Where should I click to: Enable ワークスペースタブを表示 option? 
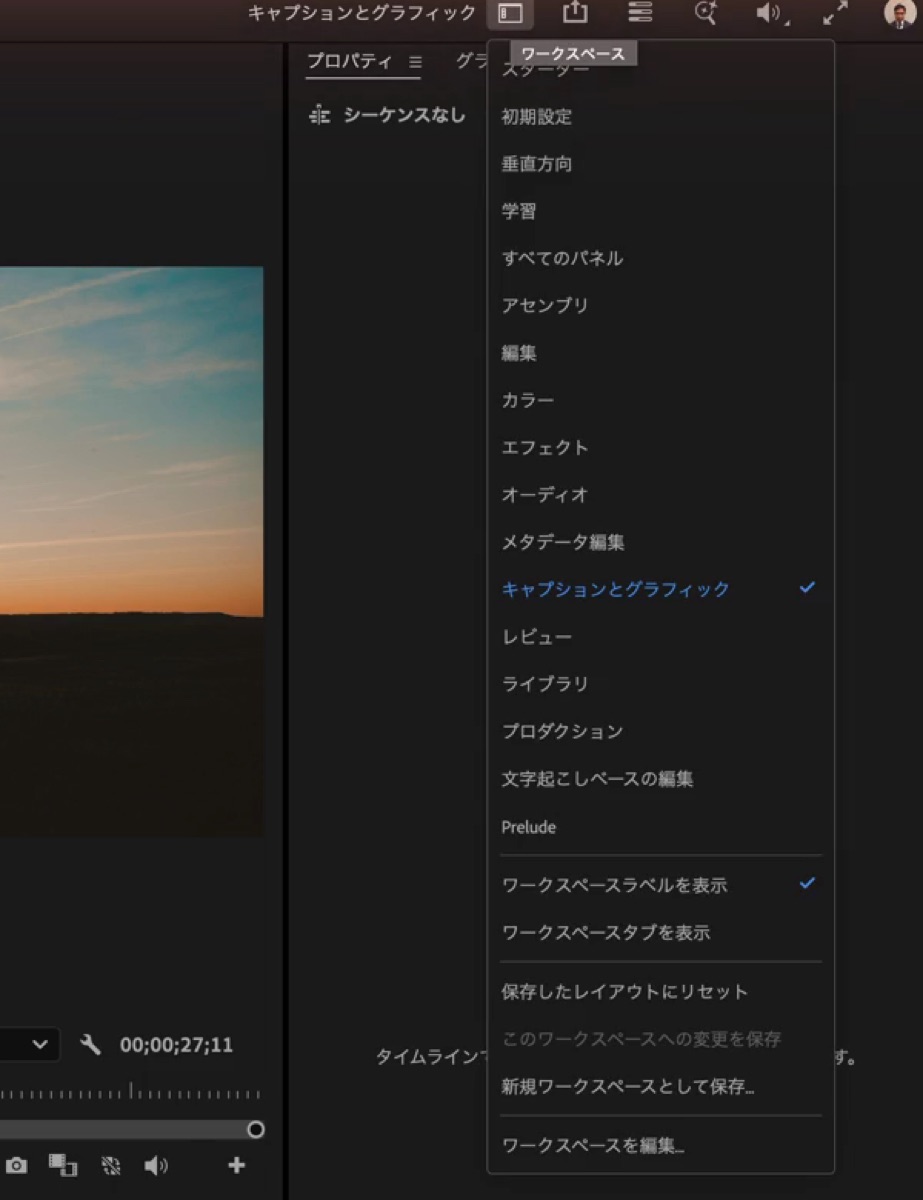point(660,932)
